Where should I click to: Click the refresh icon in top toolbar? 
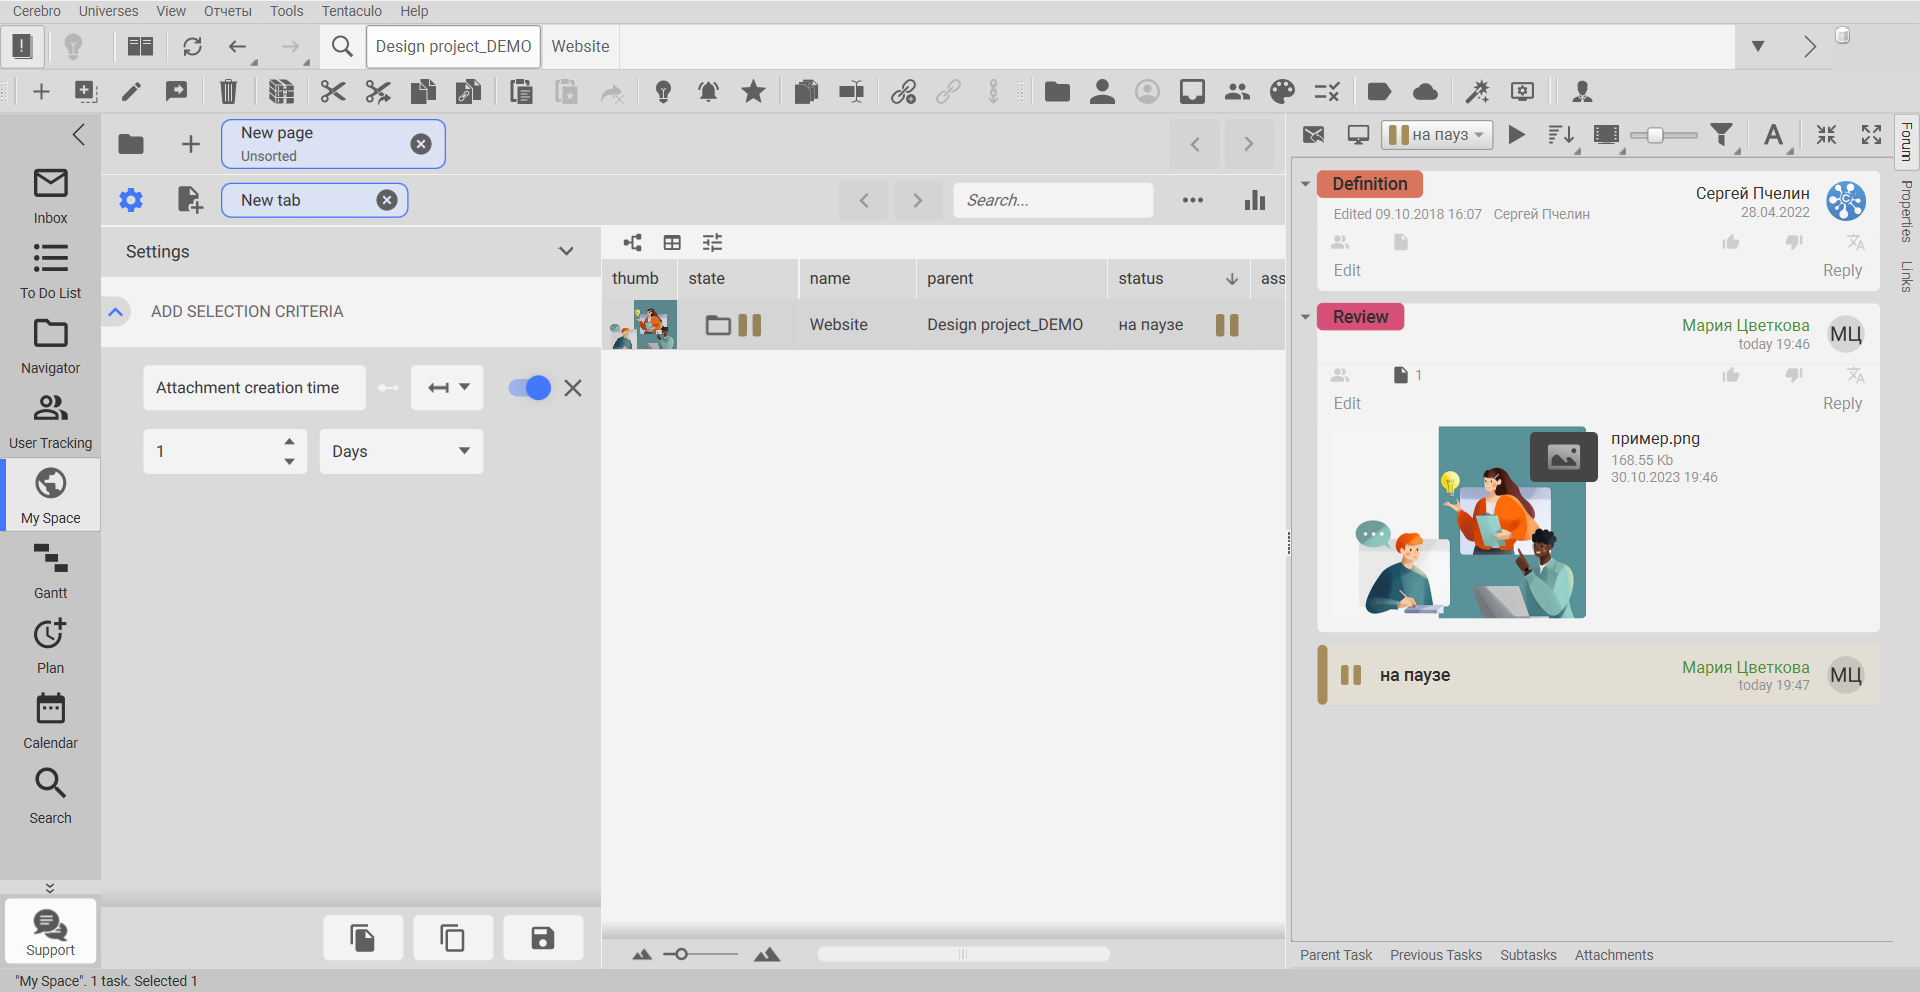[192, 46]
